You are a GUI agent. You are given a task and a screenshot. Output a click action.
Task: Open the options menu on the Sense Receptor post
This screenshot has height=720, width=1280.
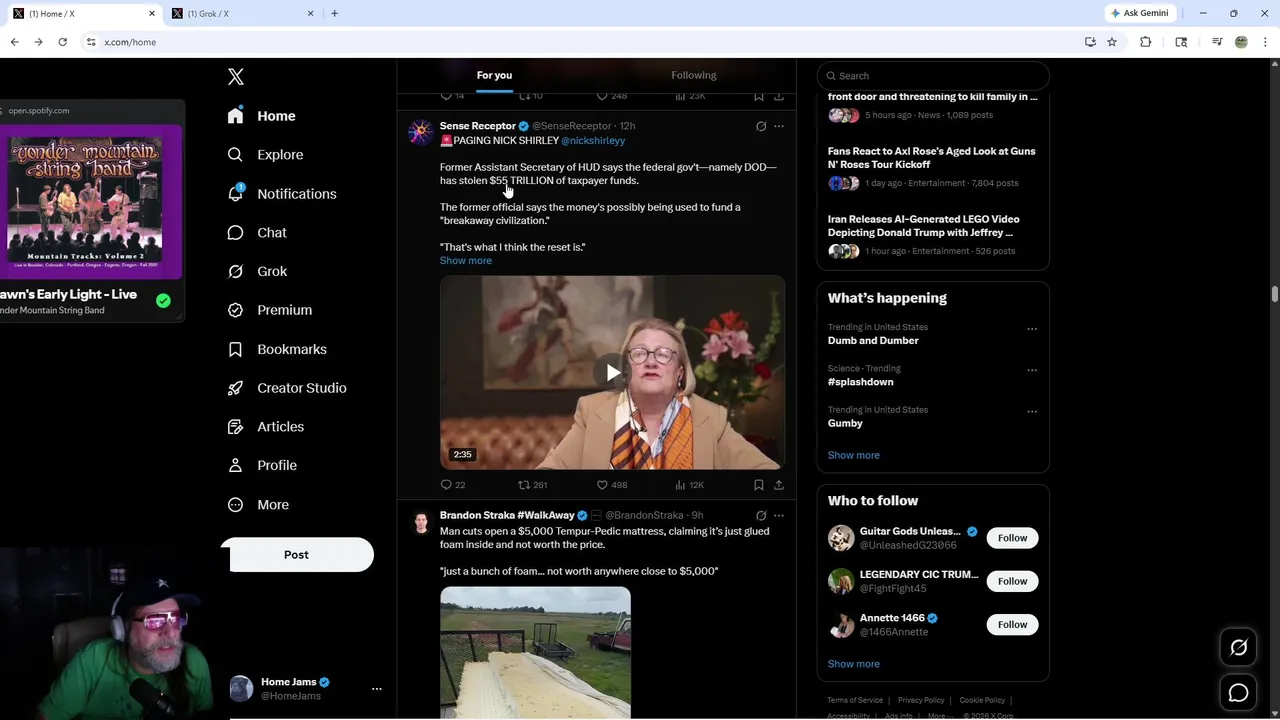779,126
